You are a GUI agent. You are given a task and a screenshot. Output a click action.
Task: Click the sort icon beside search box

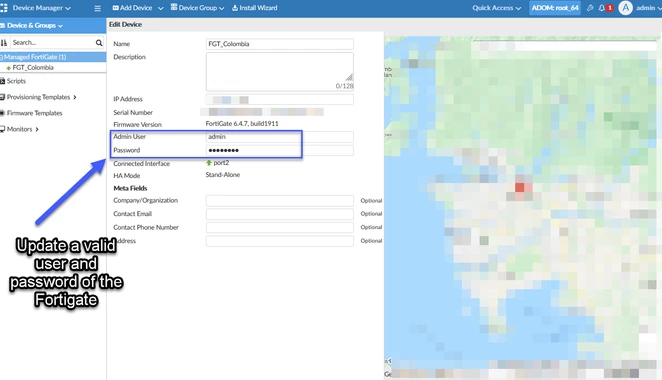point(4,43)
